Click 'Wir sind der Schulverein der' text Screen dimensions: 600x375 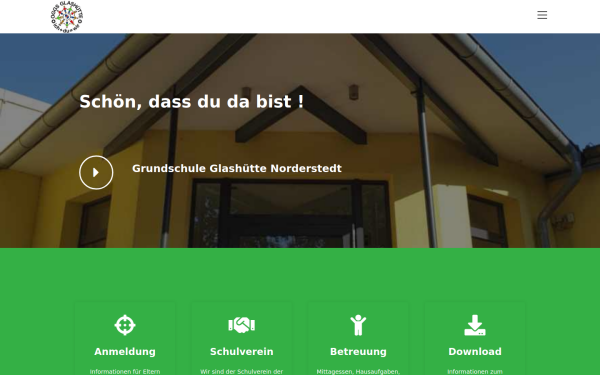(241, 371)
